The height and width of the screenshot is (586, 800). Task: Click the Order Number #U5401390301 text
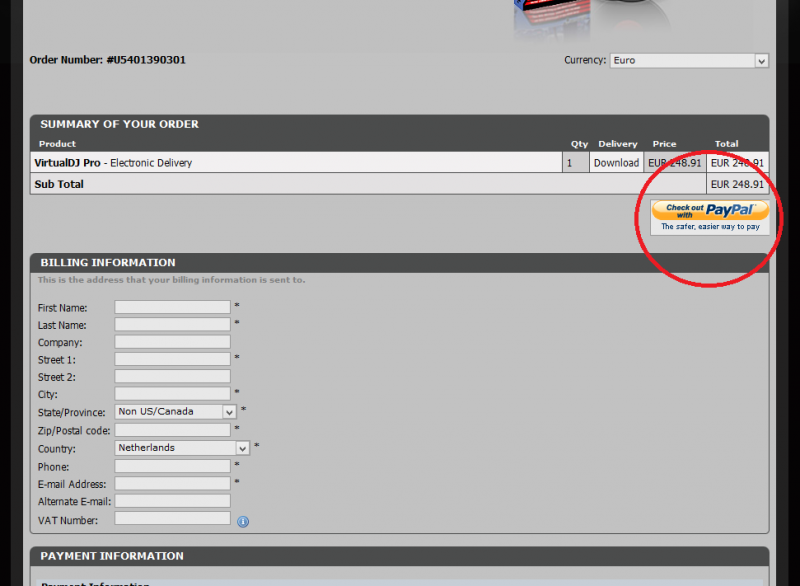tap(108, 60)
